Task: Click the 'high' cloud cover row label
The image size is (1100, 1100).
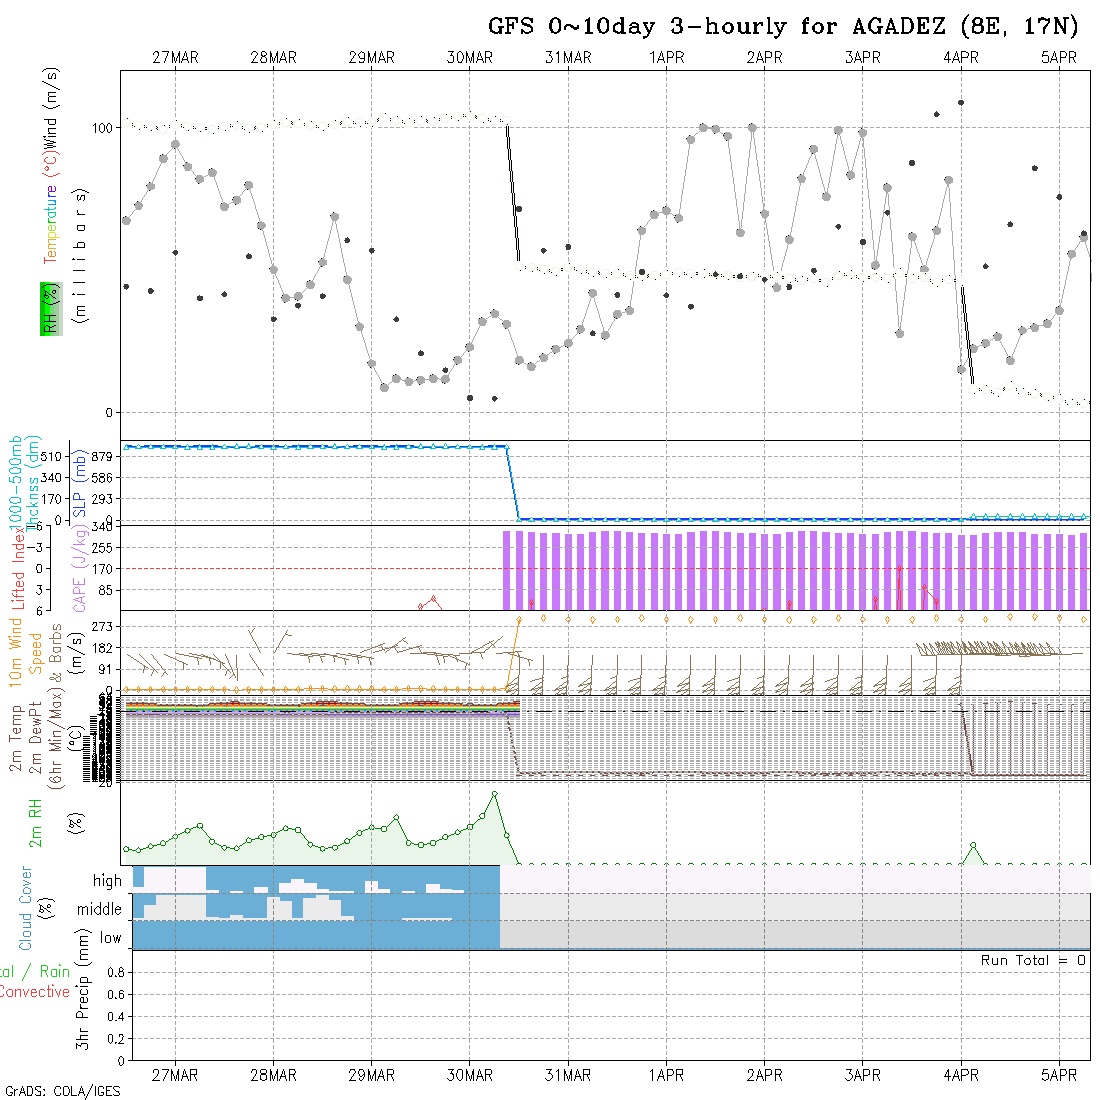Action: 107,881
